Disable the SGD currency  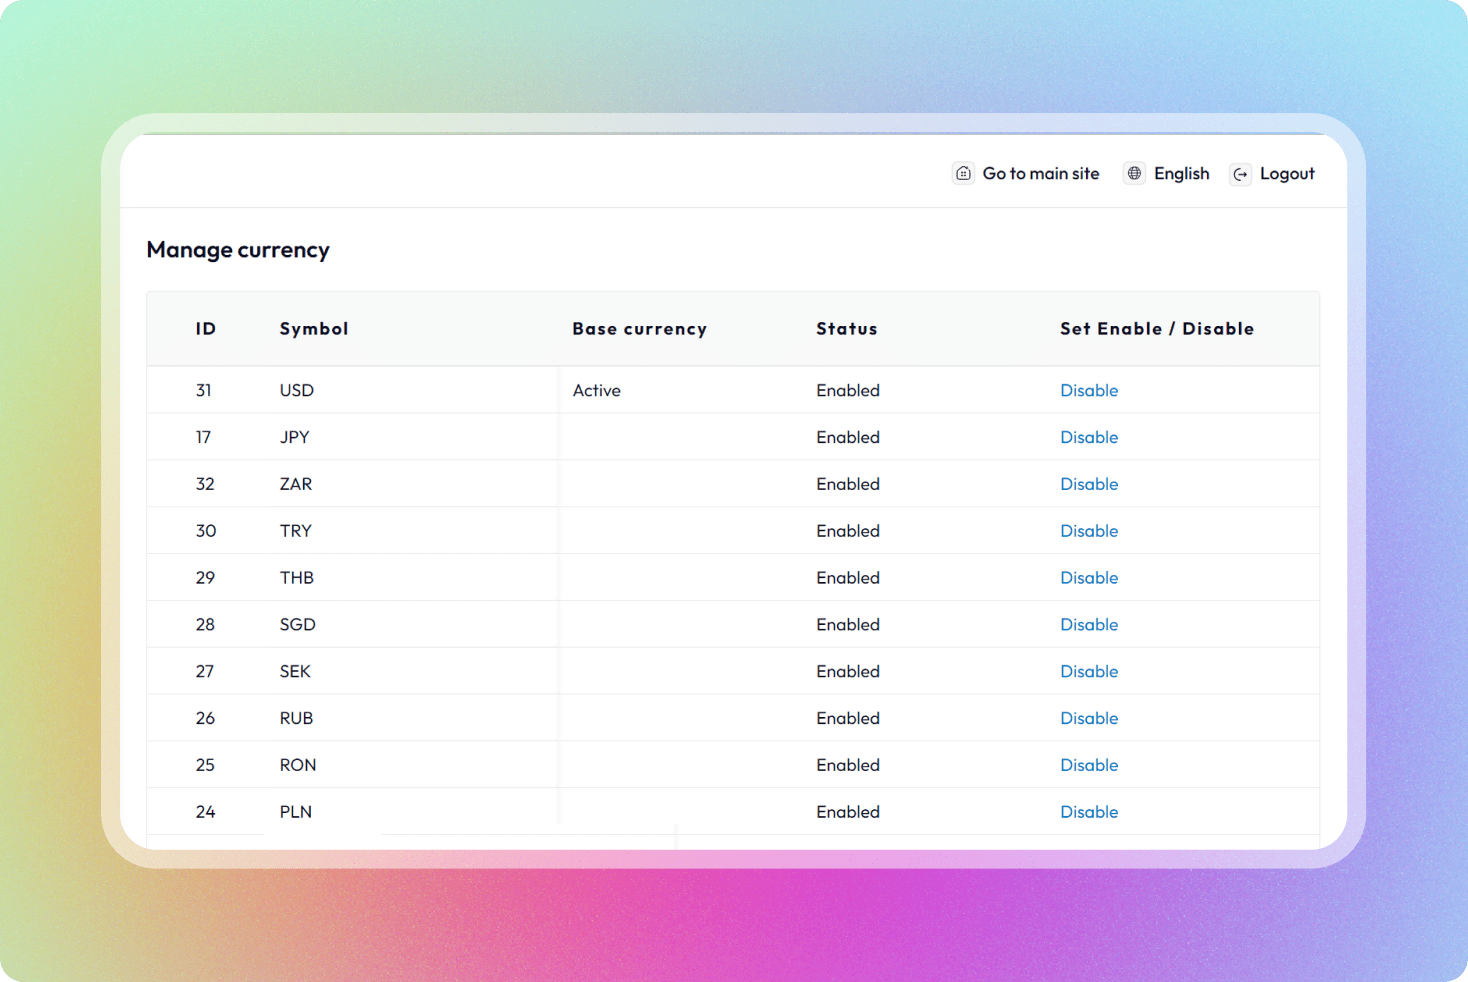[1089, 625]
